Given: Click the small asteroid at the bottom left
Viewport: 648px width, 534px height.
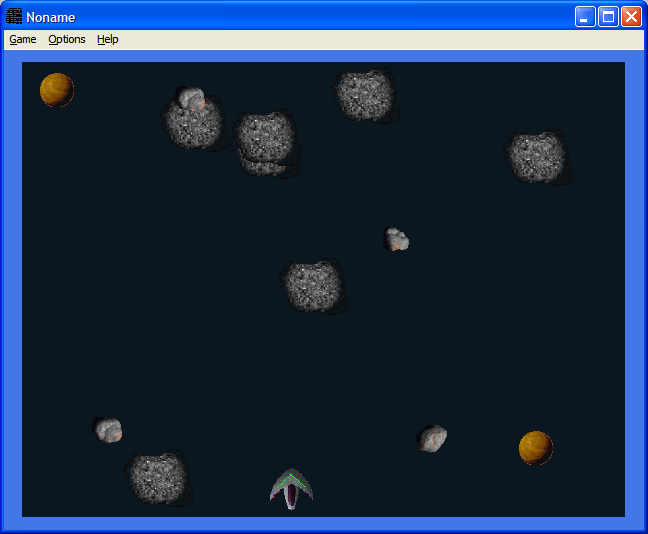Looking at the screenshot, I should tap(107, 430).
